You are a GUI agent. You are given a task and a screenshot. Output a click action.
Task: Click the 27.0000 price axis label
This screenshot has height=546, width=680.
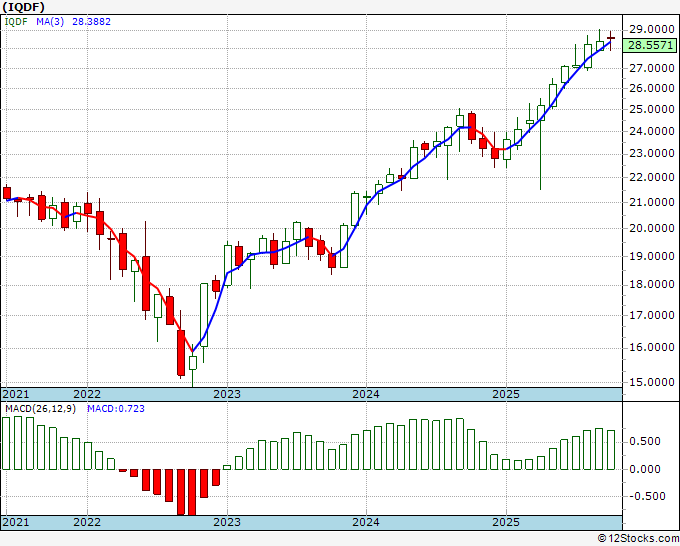[x=652, y=68]
